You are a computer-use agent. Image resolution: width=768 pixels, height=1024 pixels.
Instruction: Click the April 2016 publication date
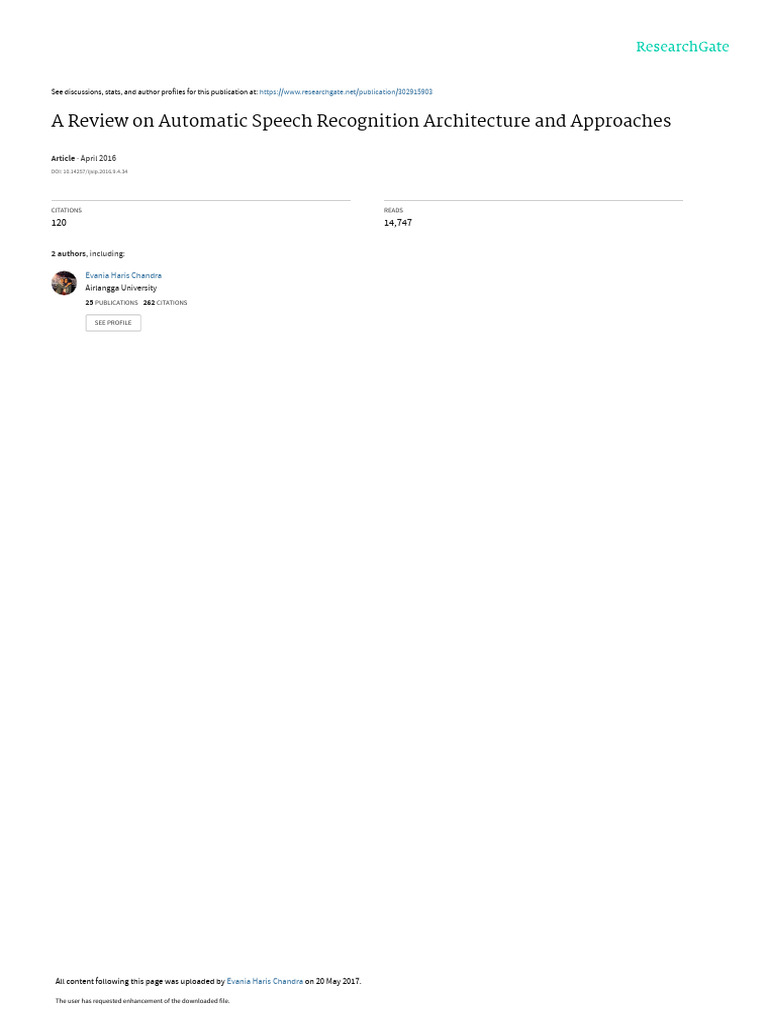point(98,158)
